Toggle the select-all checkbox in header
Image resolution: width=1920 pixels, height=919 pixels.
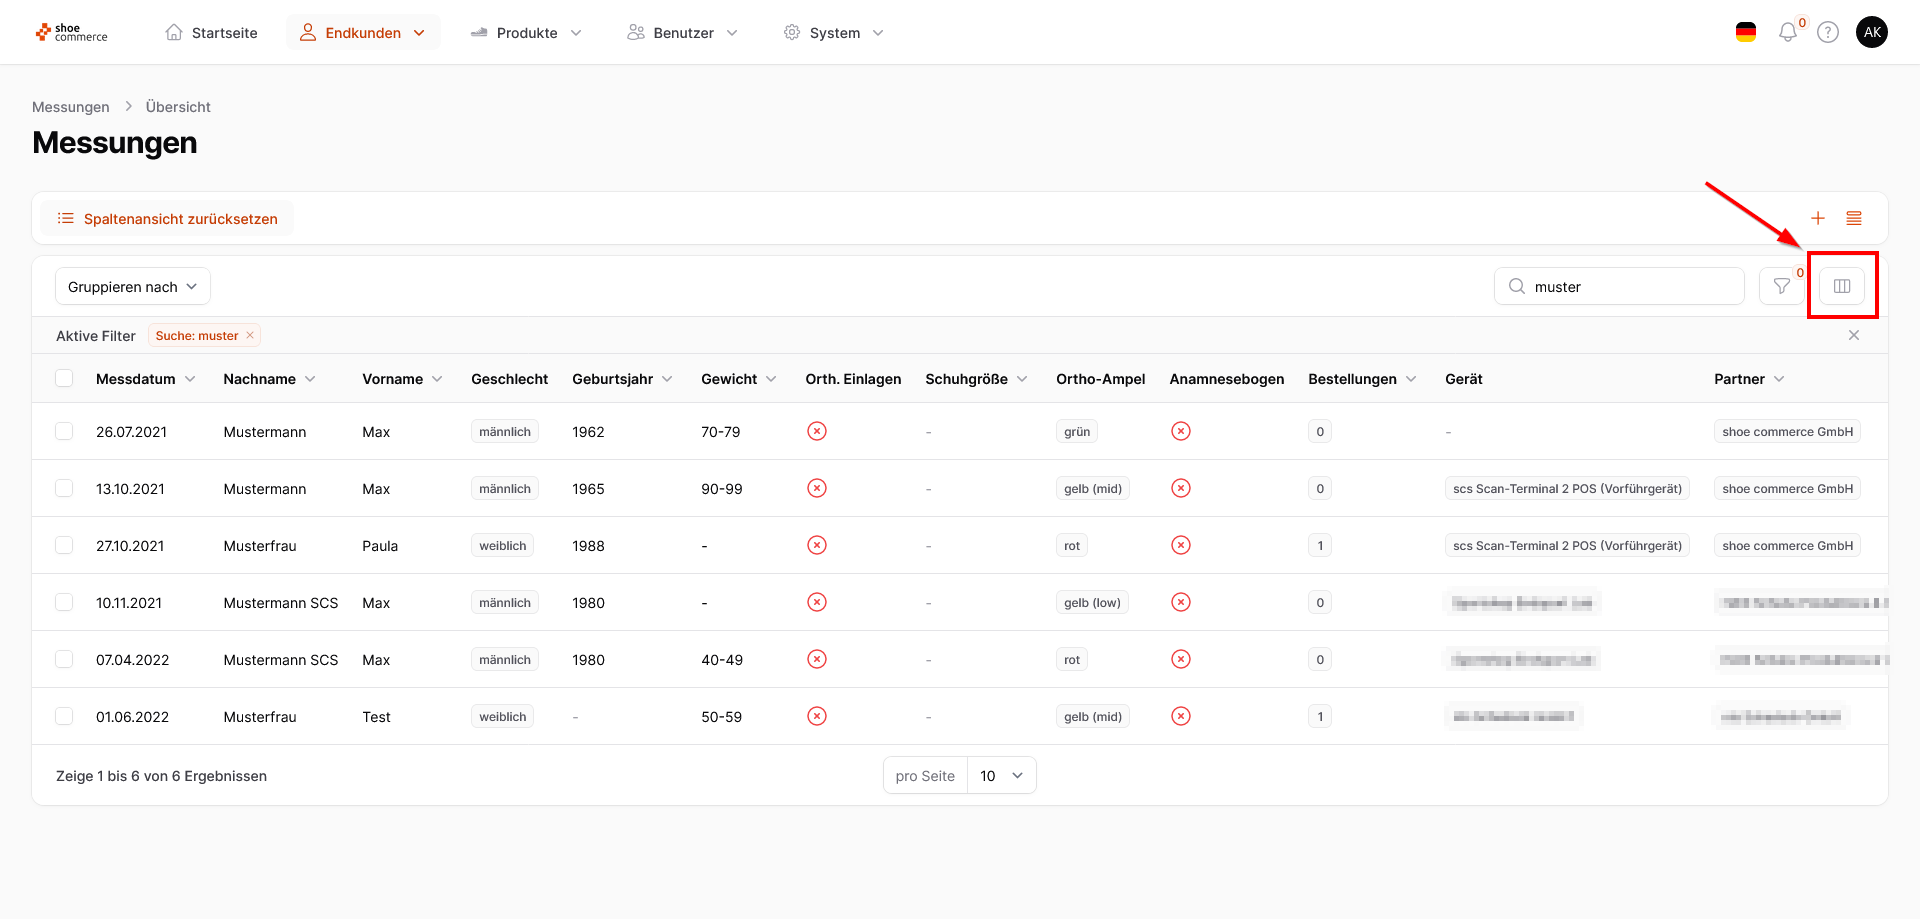click(64, 378)
